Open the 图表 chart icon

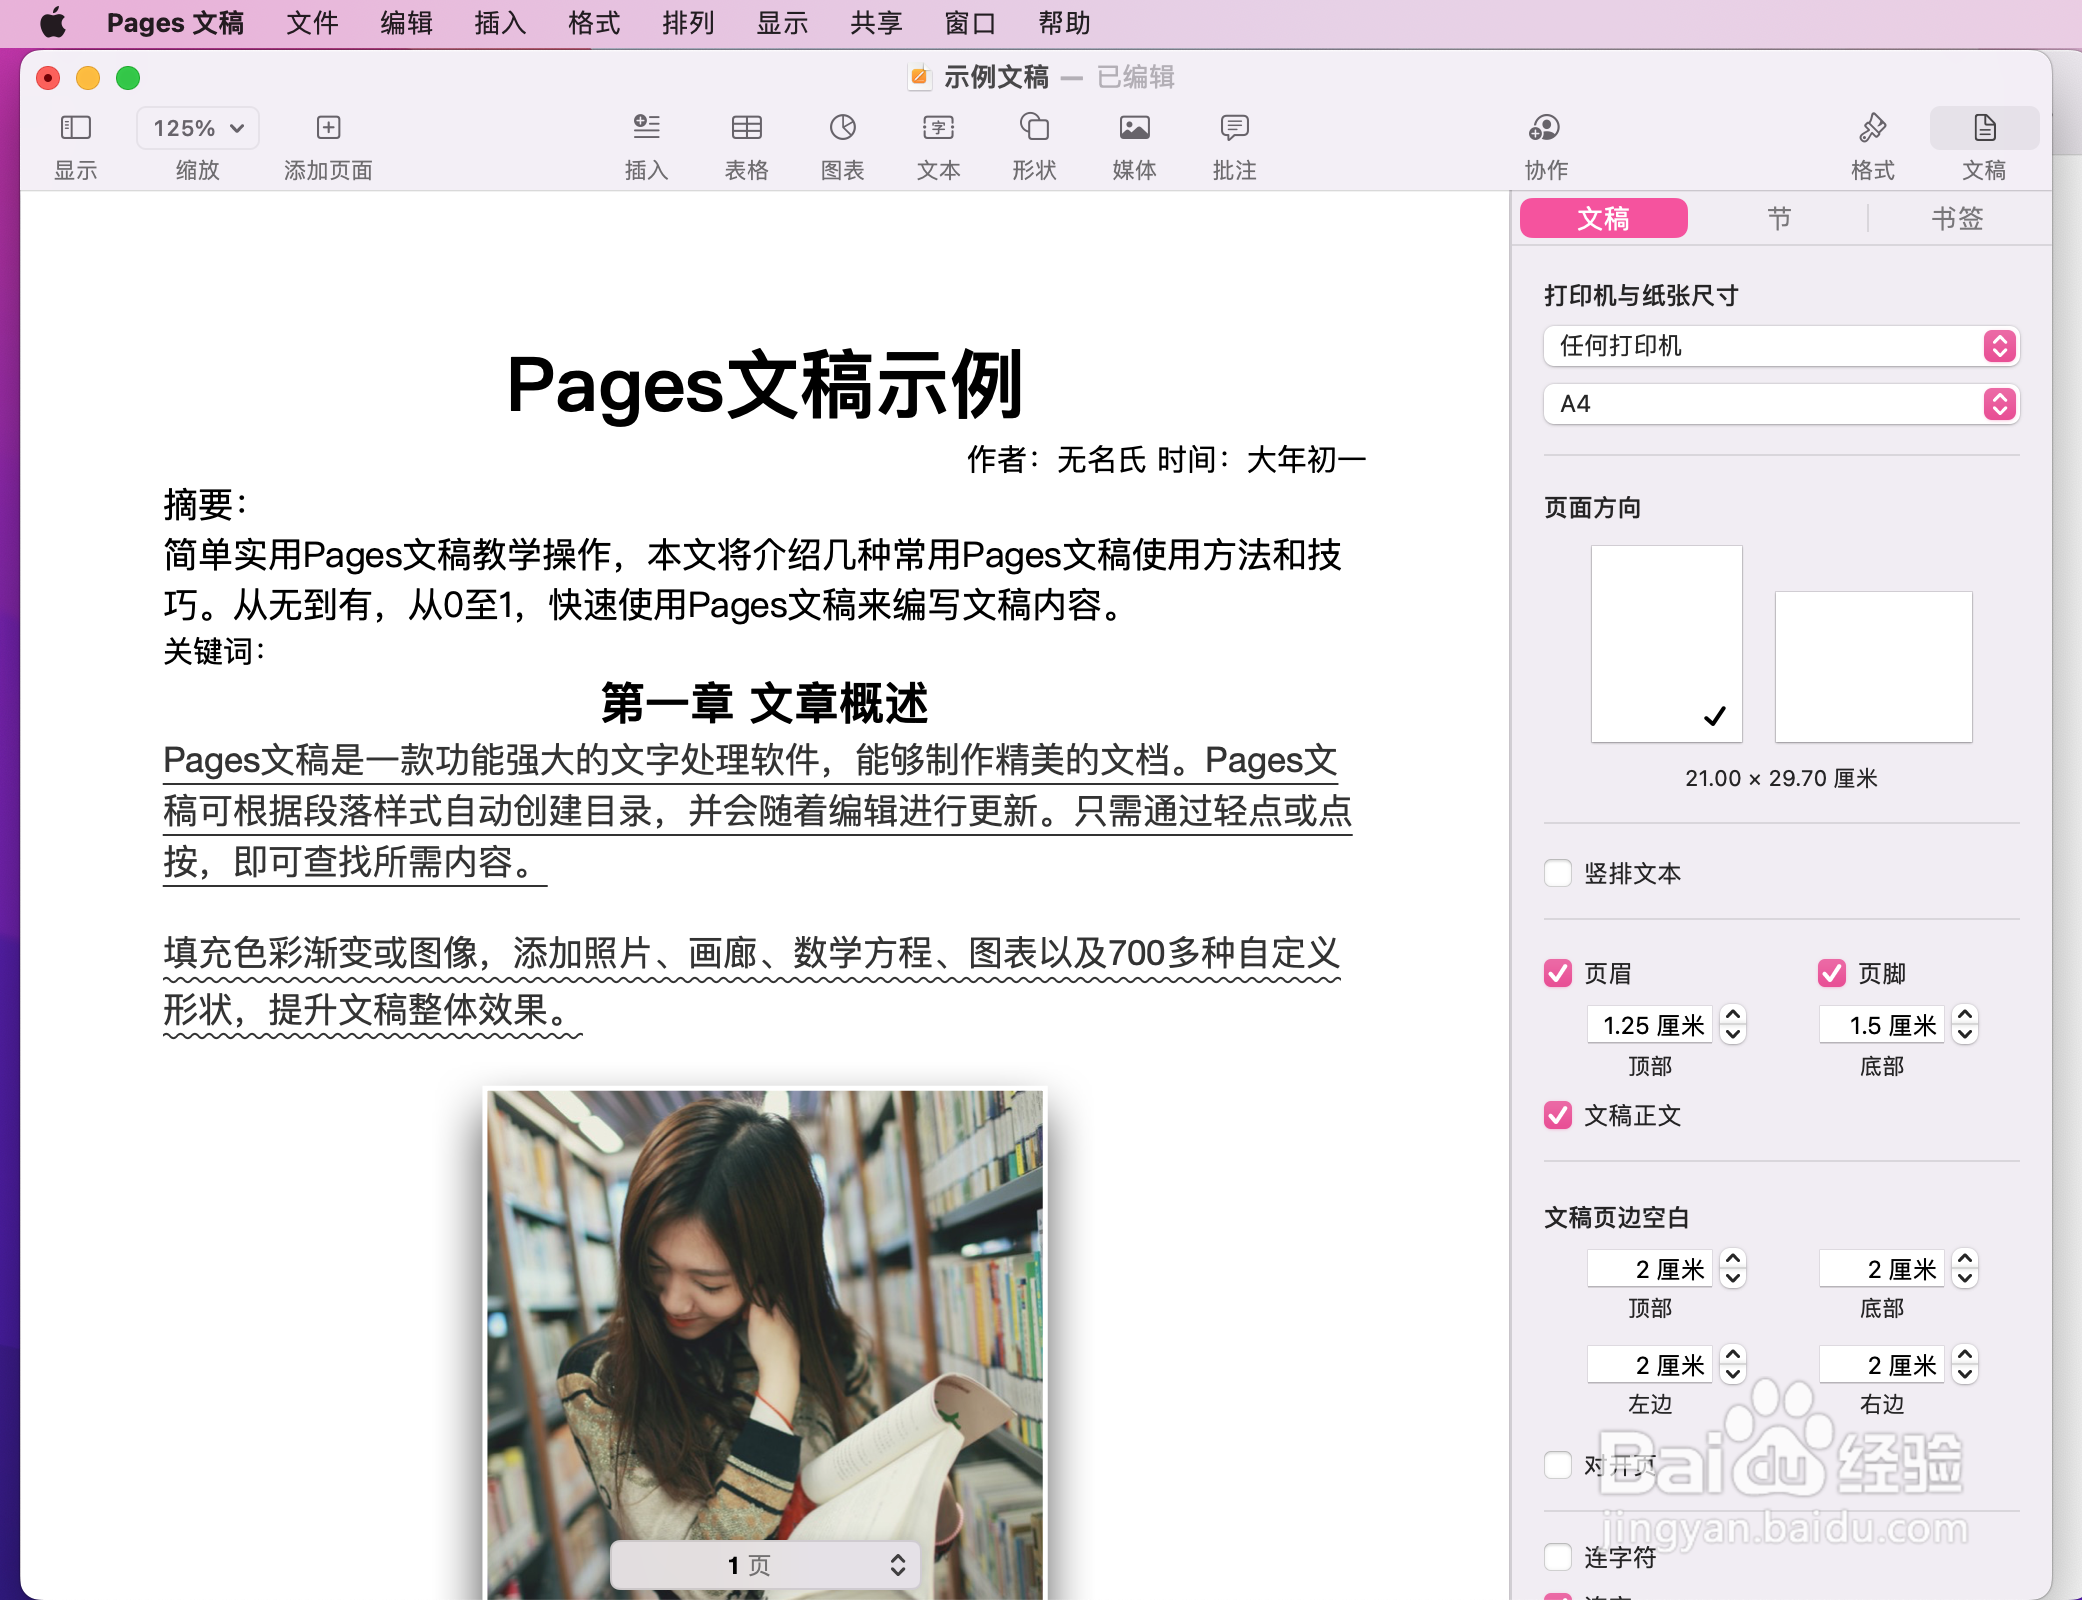tap(842, 127)
